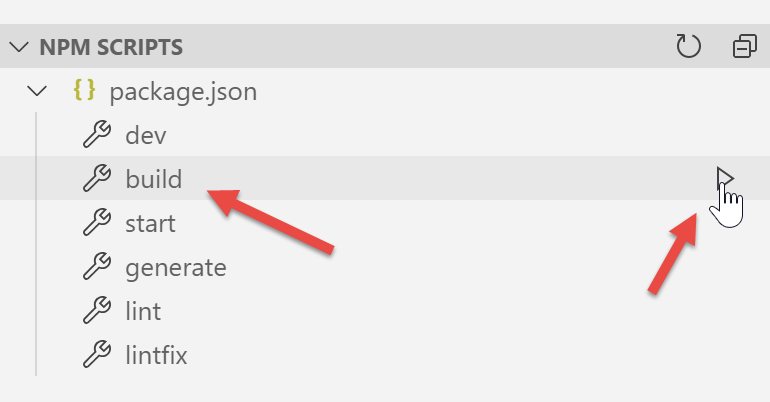
Task: Click the wrench icon beside dev
Action: click(x=96, y=135)
